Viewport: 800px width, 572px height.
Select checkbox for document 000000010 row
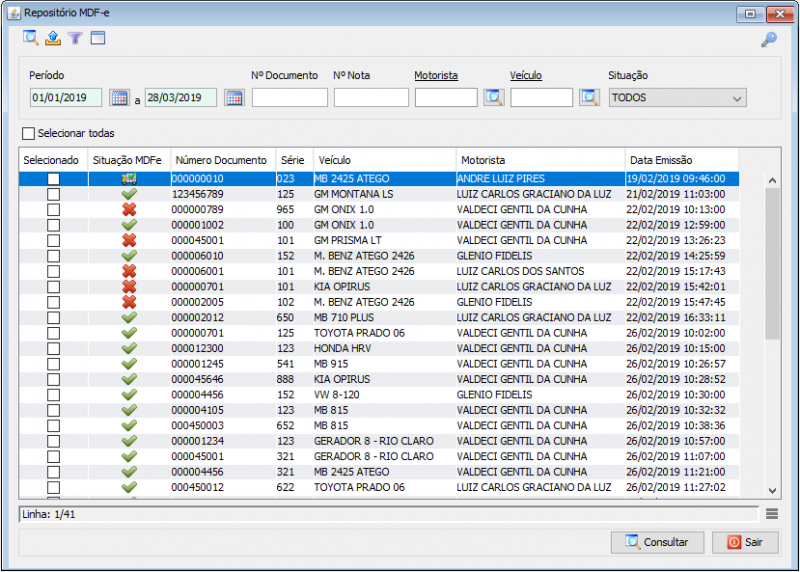(53, 179)
